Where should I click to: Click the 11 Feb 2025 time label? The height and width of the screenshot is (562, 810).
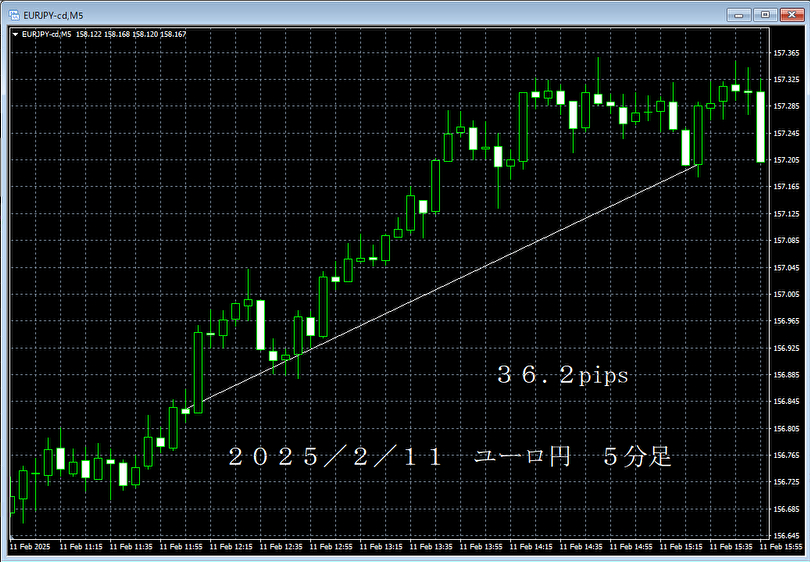(30, 547)
